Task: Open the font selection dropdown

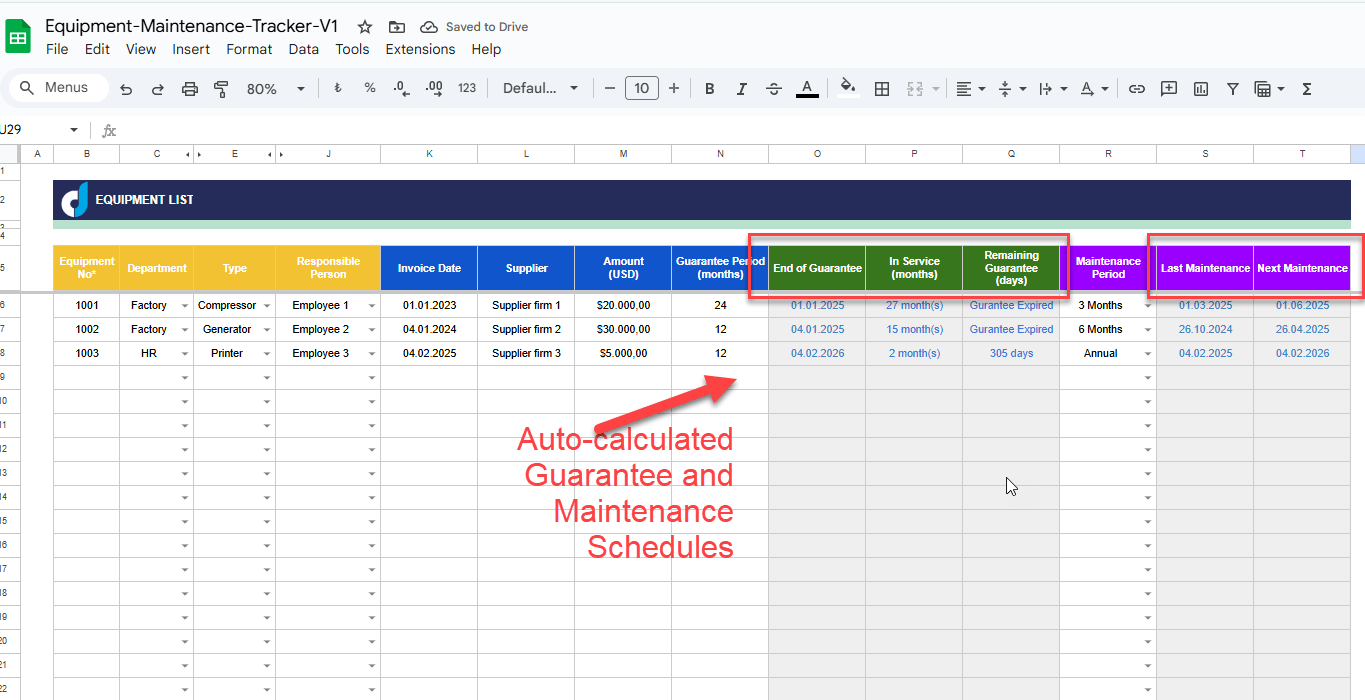Action: (x=540, y=88)
